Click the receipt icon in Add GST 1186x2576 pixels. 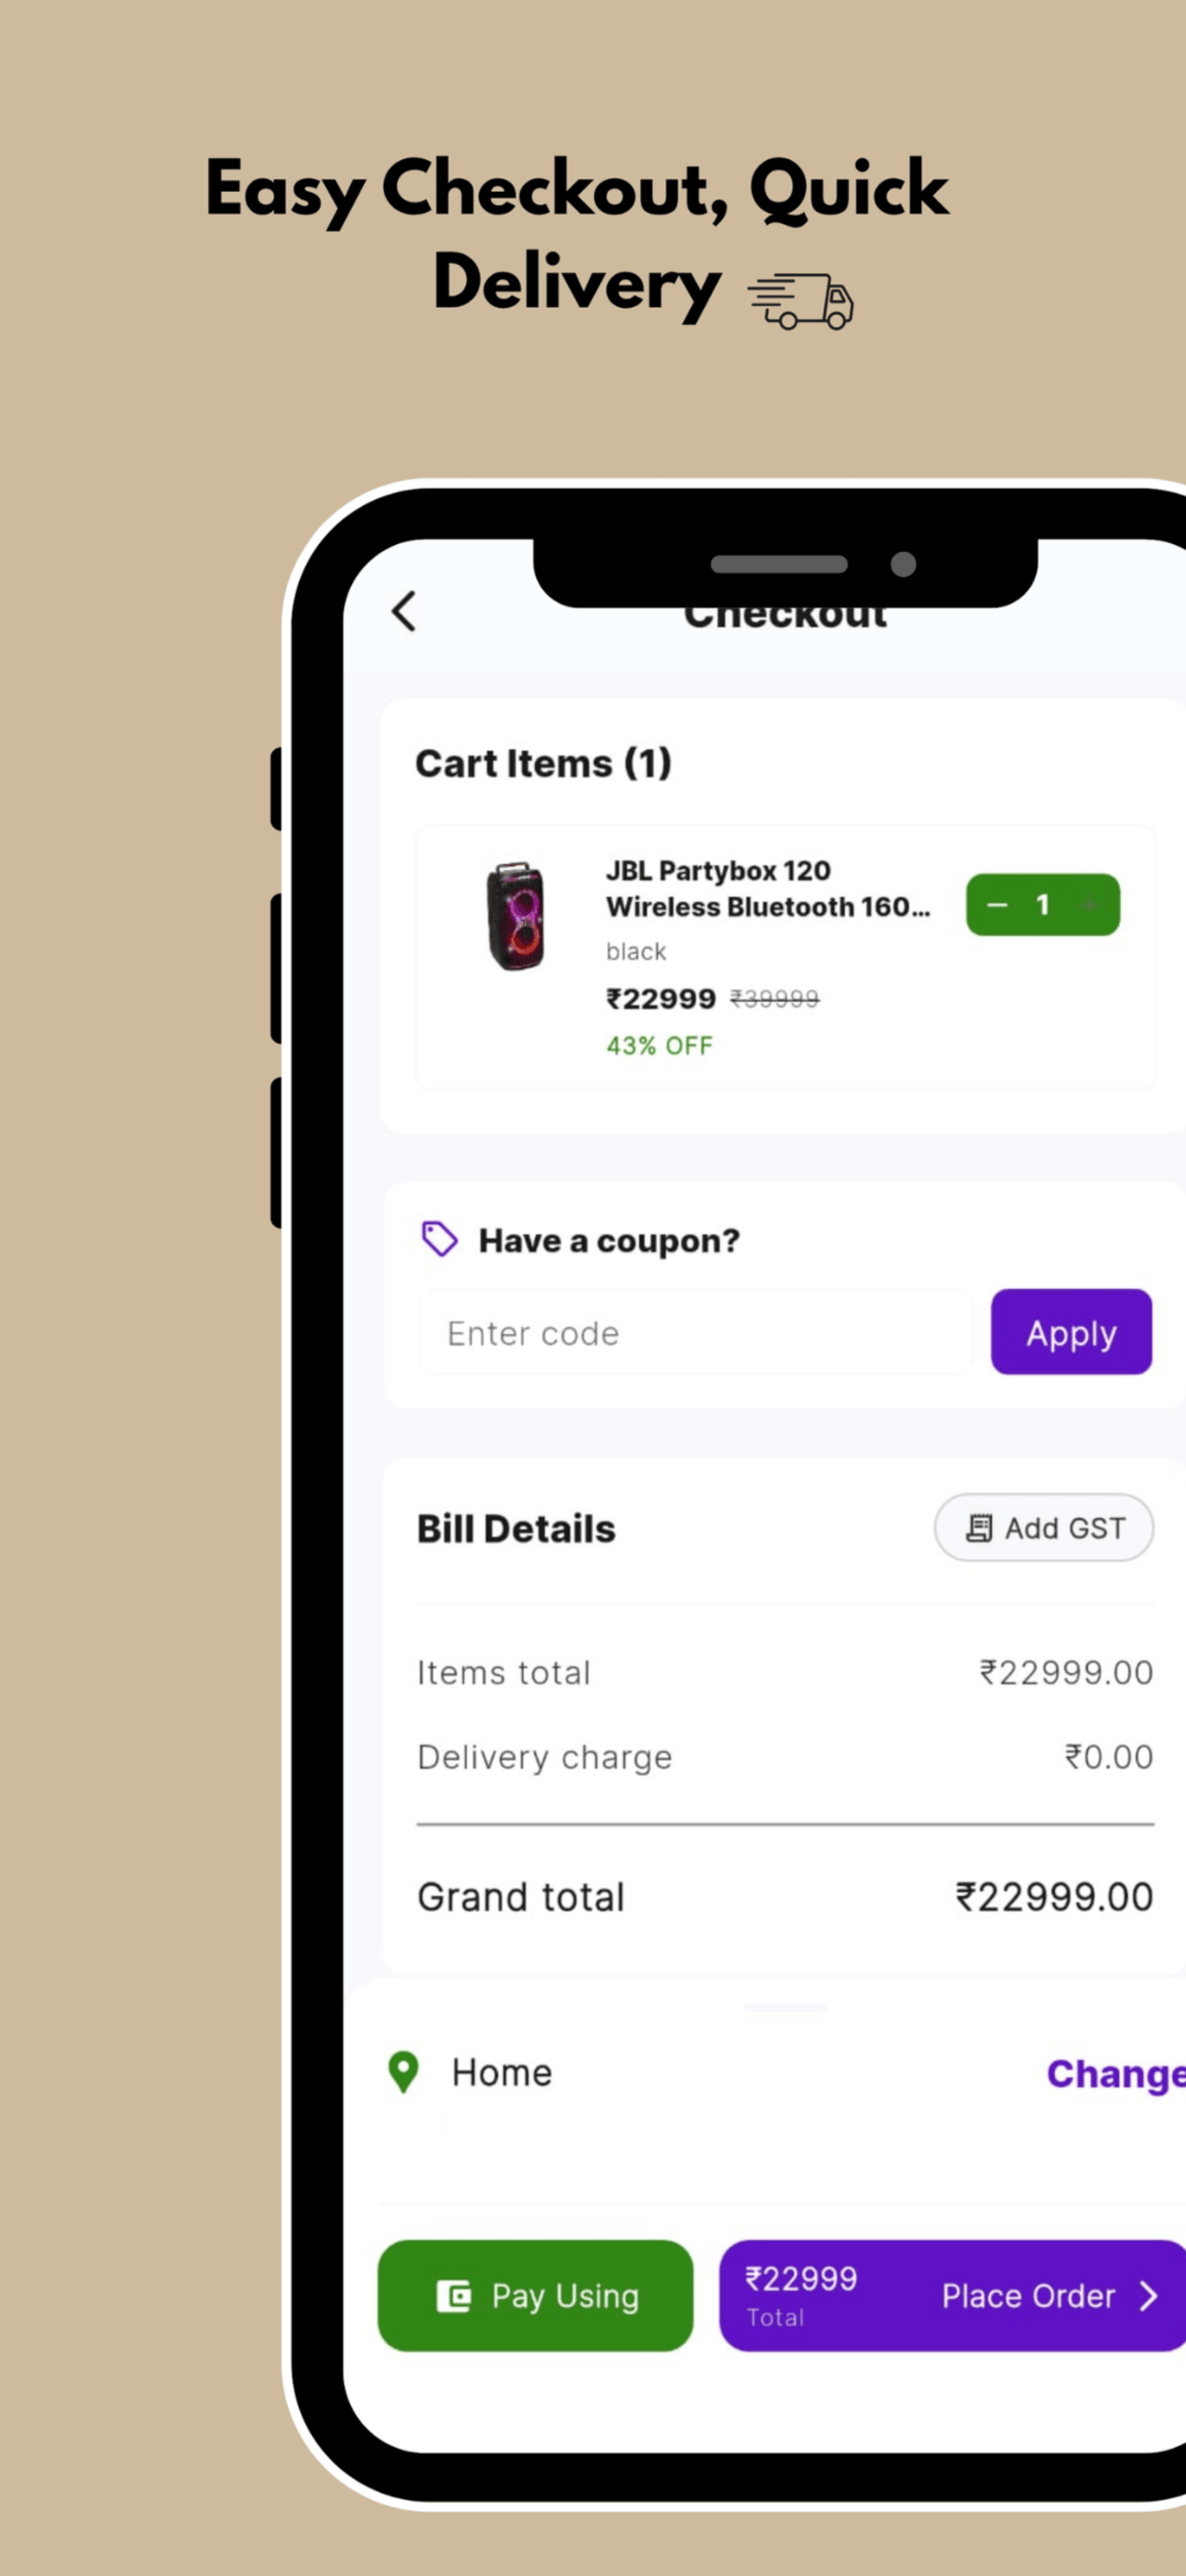pos(979,1528)
